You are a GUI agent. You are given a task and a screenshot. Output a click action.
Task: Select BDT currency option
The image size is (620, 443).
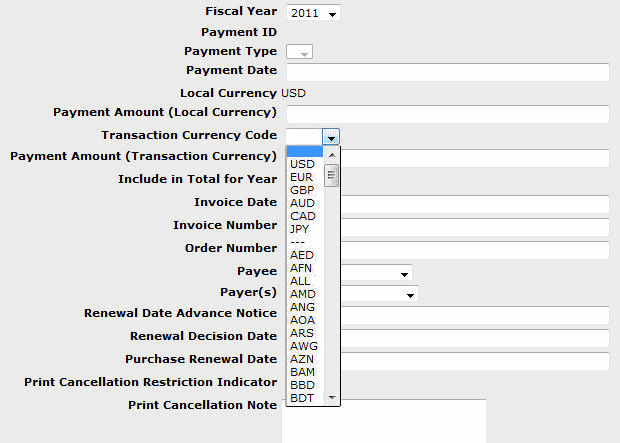[301, 398]
